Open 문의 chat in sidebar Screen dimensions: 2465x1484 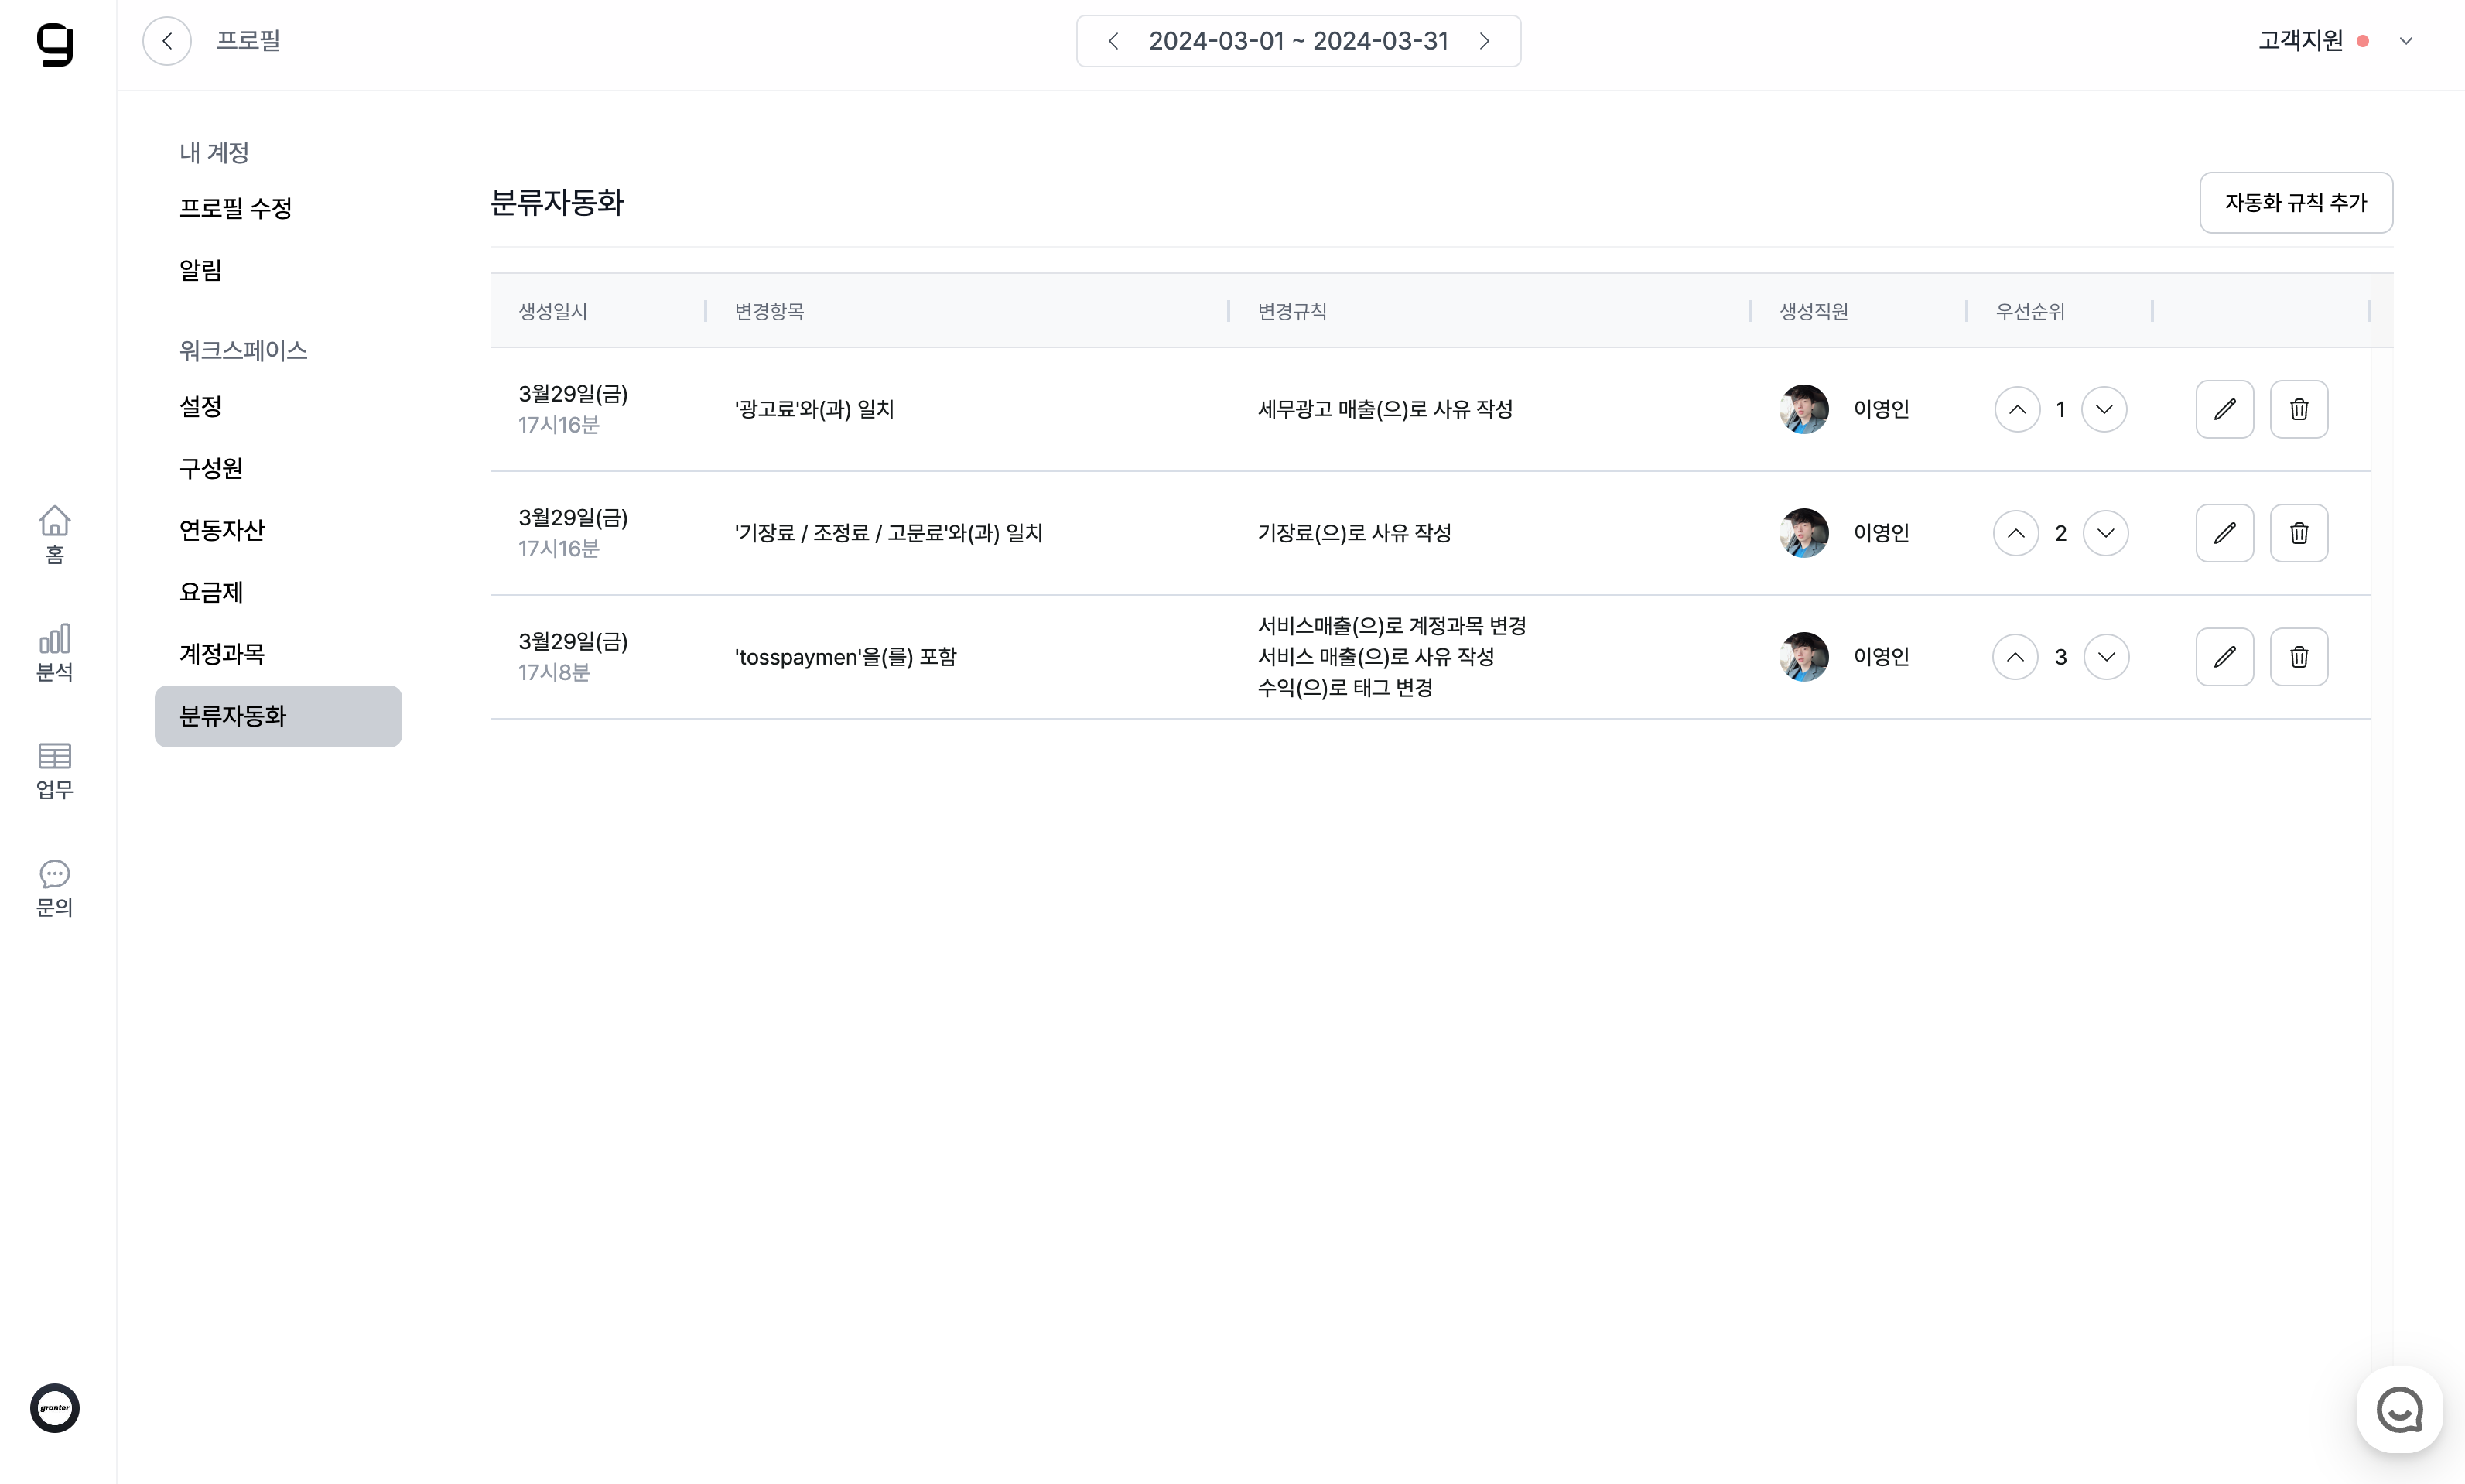coord(55,888)
